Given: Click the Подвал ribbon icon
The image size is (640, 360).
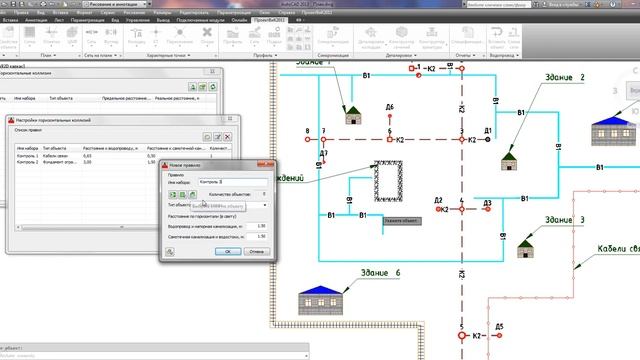Looking at the screenshot, I should [x=274, y=36].
